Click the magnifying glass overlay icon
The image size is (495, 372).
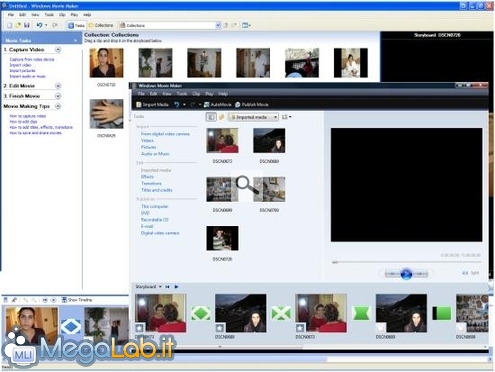(x=247, y=185)
